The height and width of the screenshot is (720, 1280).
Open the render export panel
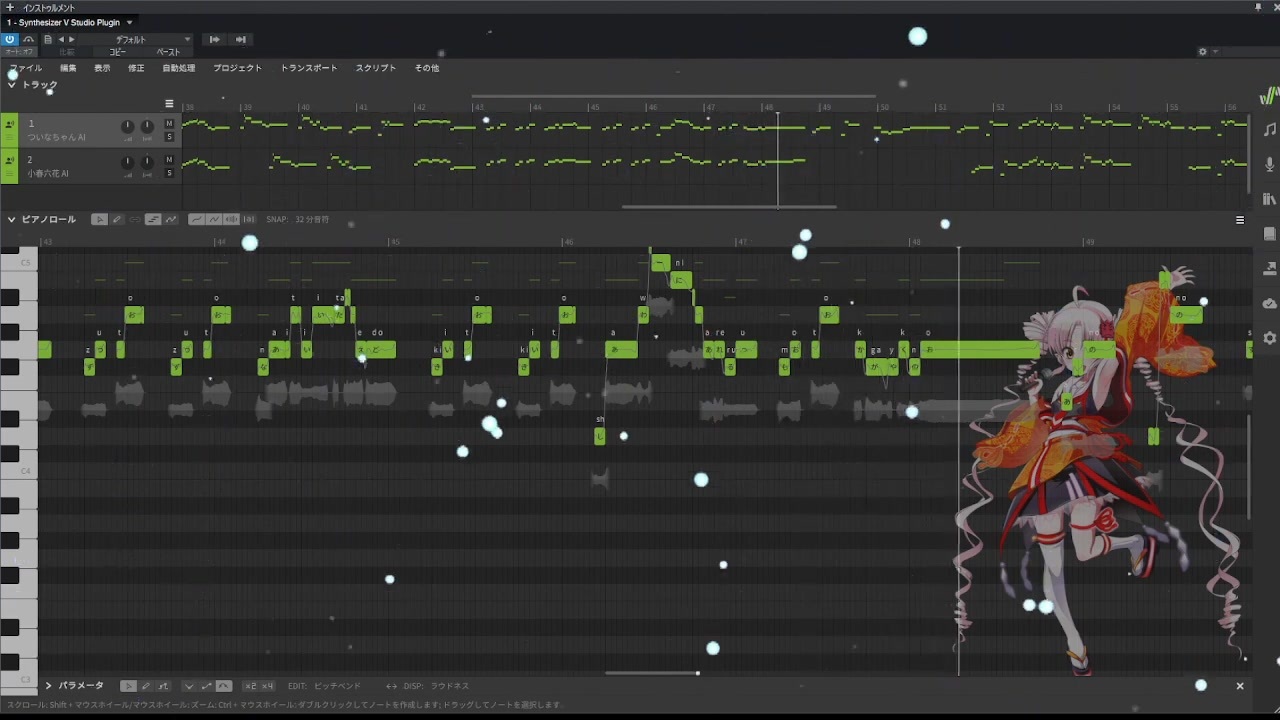click(x=1269, y=268)
